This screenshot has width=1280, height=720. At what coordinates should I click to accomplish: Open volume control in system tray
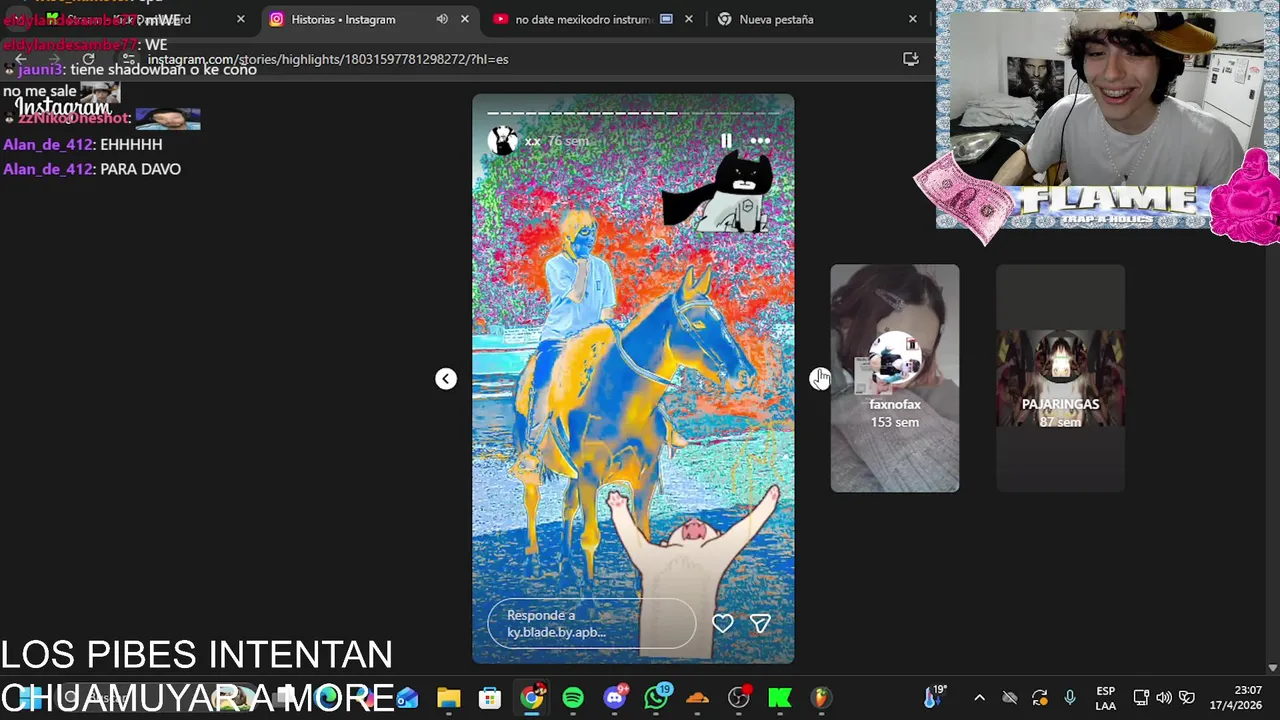coord(1164,698)
